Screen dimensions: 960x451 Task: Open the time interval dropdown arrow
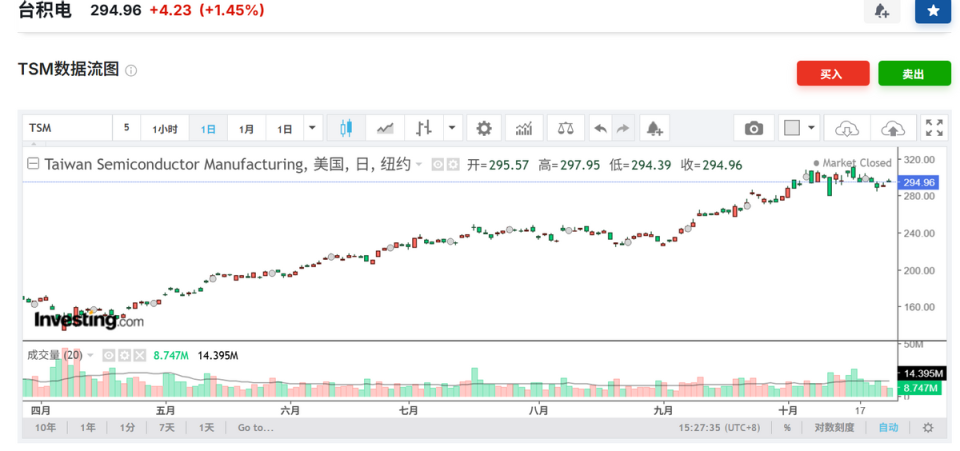click(312, 129)
